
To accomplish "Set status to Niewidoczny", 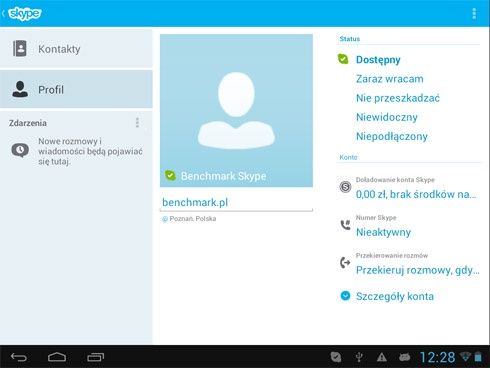I will [x=387, y=117].
